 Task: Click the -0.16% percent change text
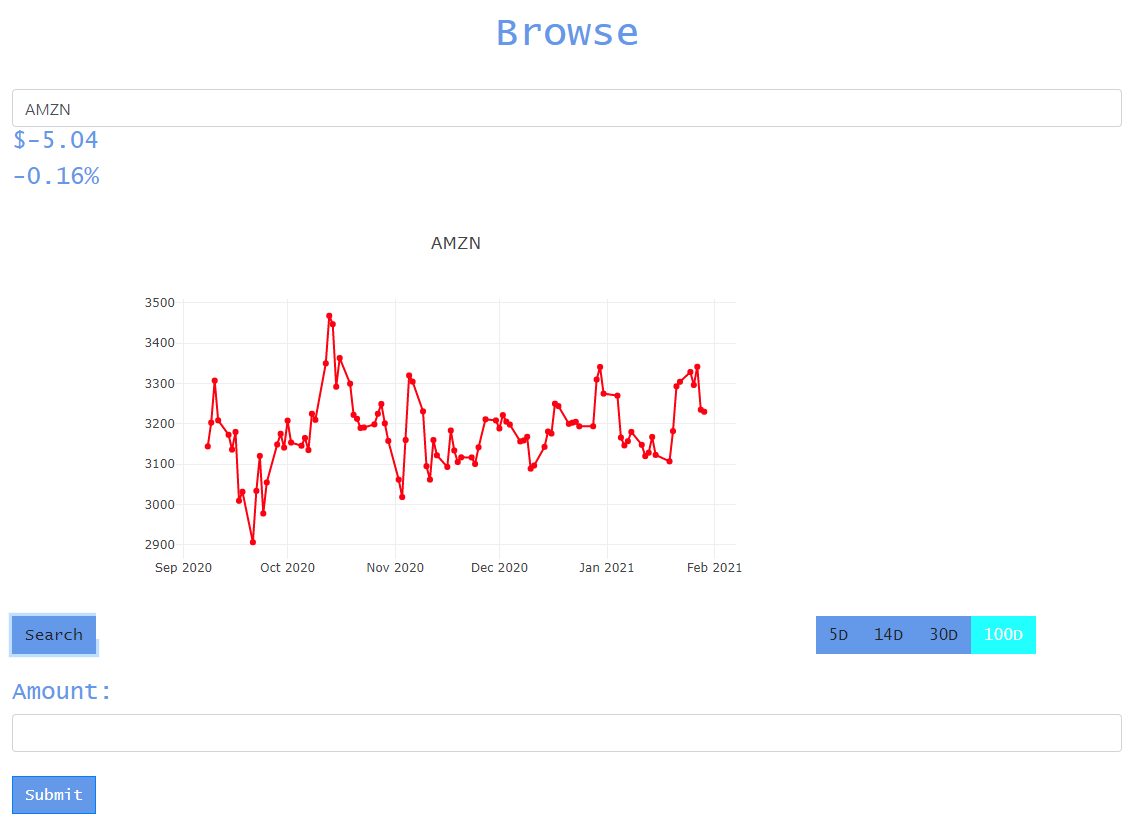(x=55, y=176)
